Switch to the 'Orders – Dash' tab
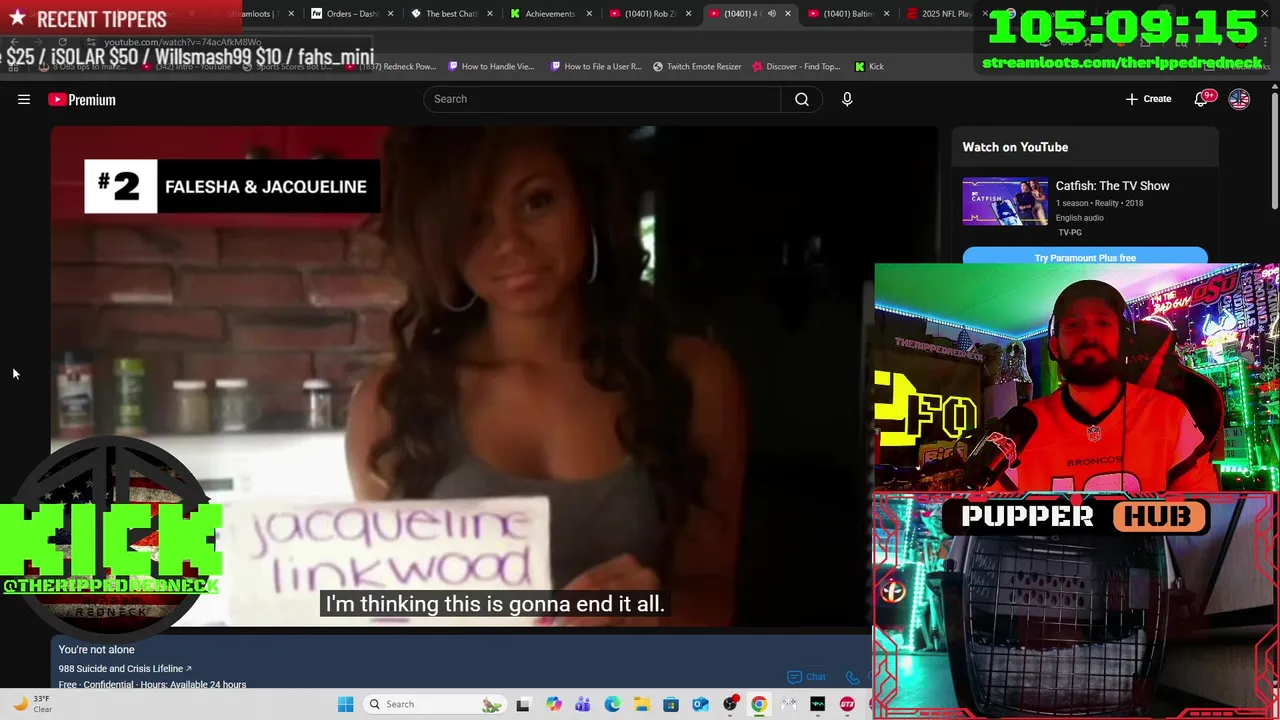The image size is (1280, 720). pos(344,14)
